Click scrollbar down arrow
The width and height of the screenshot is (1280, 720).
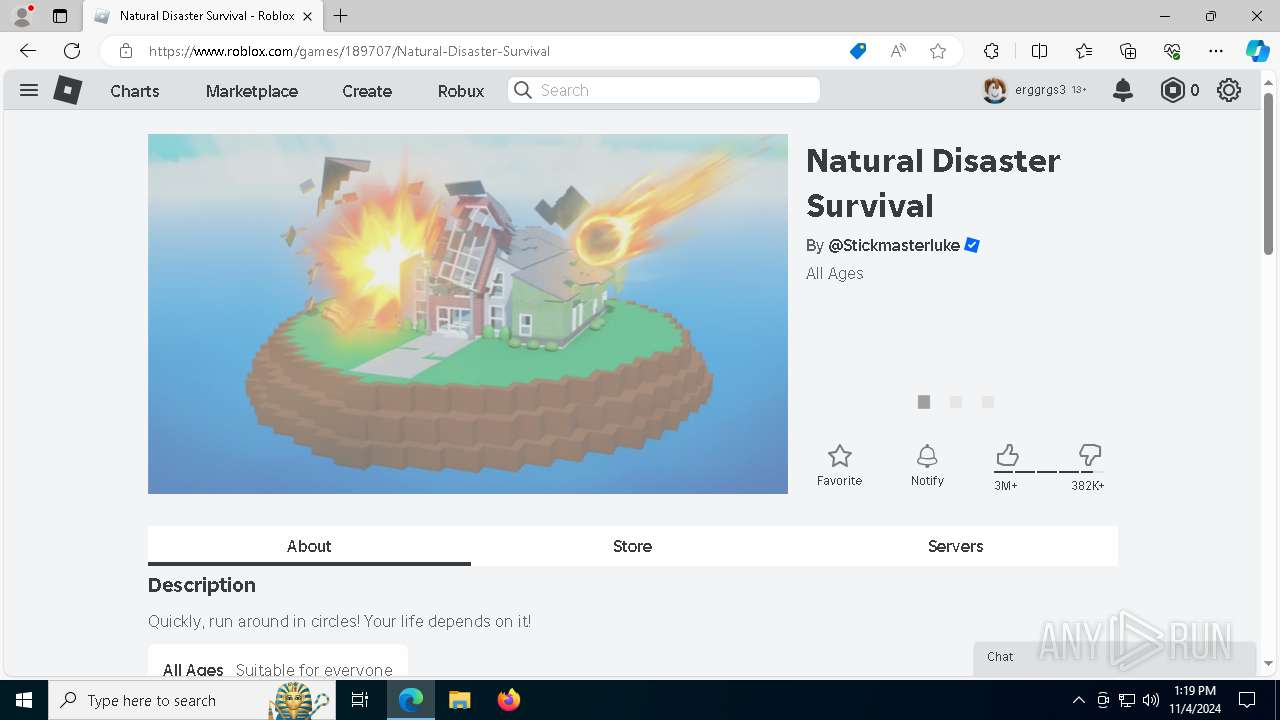tap(1269, 663)
